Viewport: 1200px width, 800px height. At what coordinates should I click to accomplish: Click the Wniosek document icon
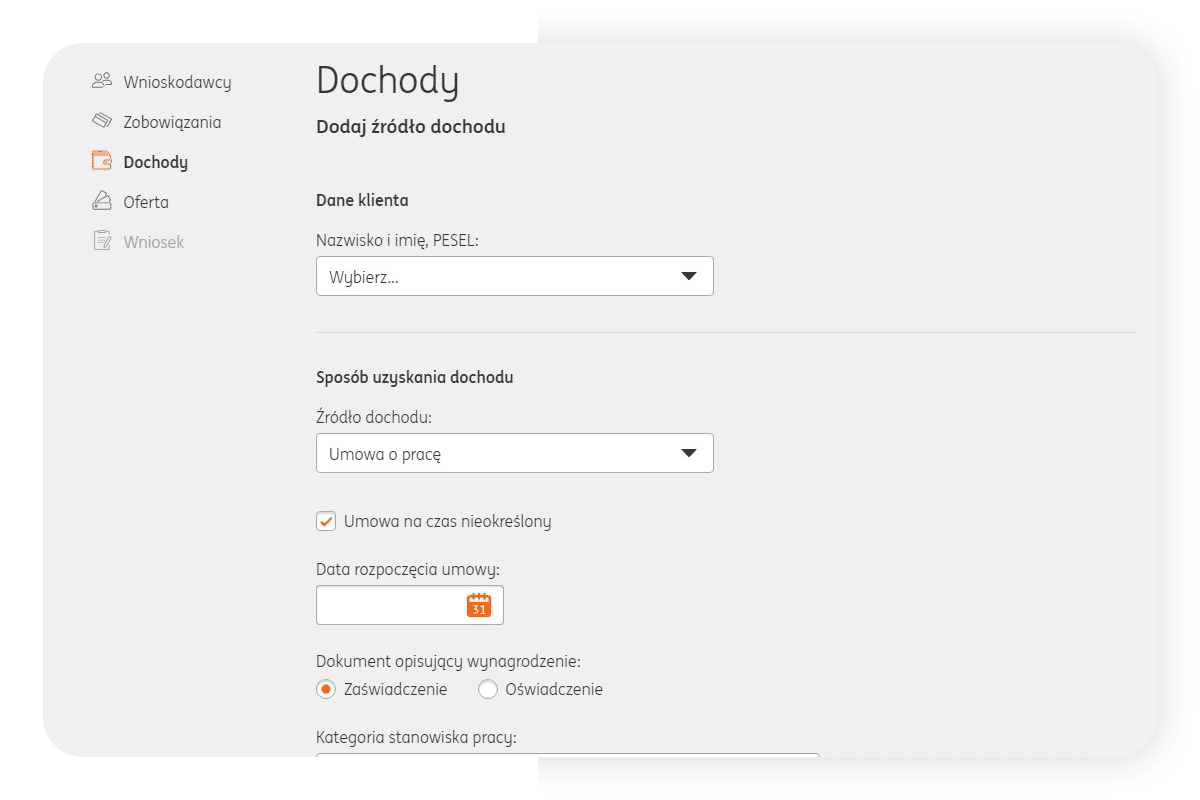[101, 241]
